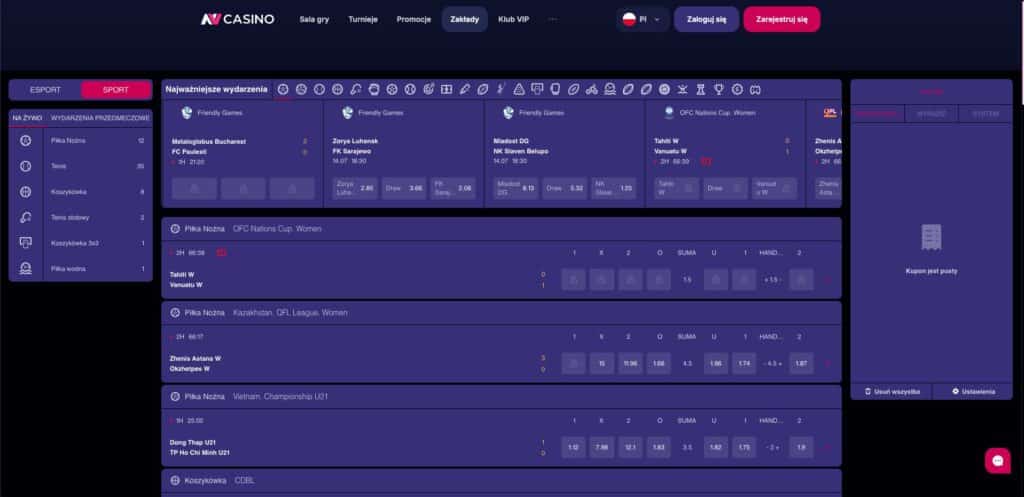Bet on Draw at 5.32 for Mladost DG match
The width and height of the screenshot is (1024, 497).
[565, 188]
